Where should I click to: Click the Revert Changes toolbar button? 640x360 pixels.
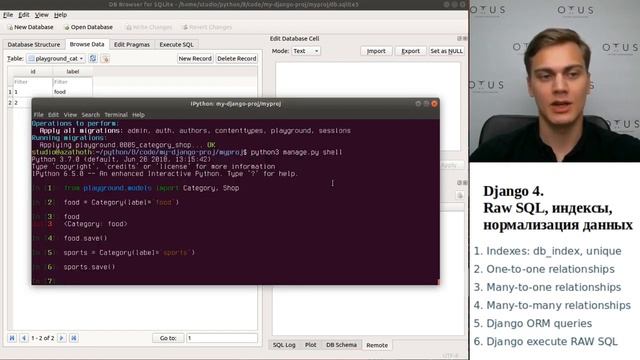pyautogui.click(x=207, y=27)
